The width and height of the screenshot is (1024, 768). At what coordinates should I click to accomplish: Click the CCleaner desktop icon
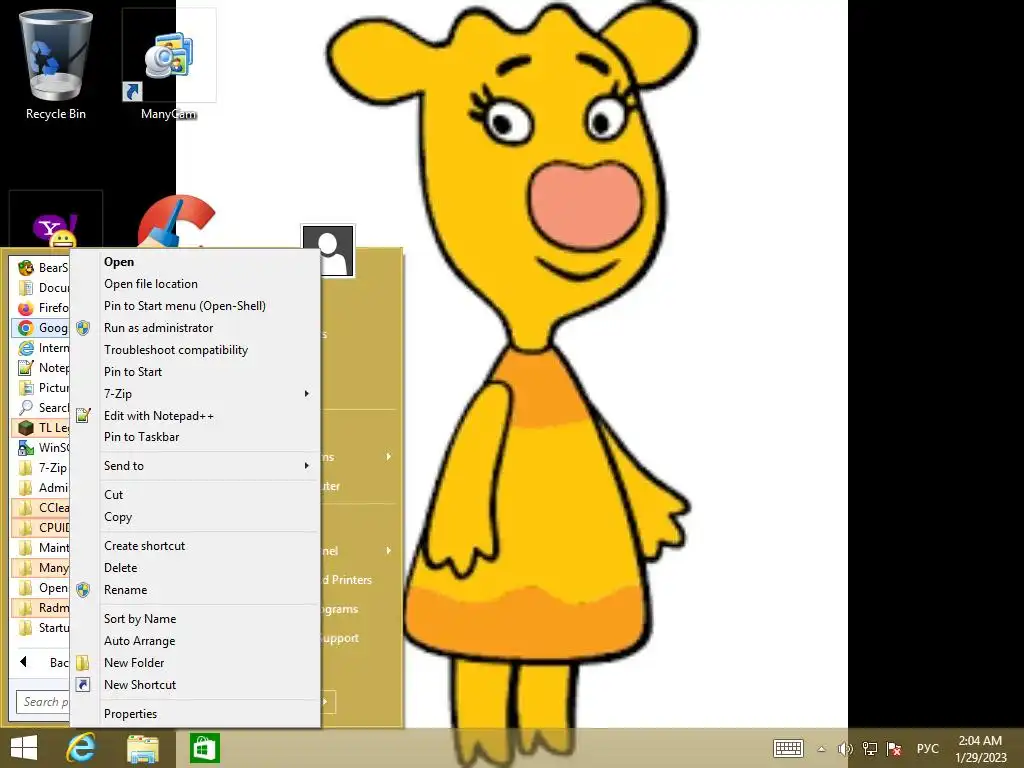[x=175, y=221]
